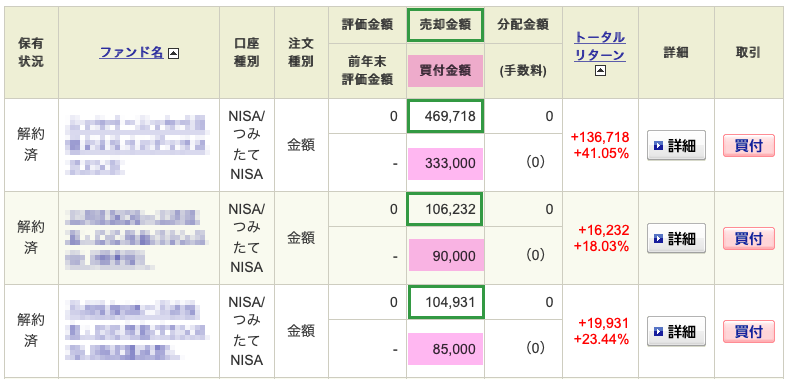
Task: Open the トータルリターン header link
Action: point(600,46)
